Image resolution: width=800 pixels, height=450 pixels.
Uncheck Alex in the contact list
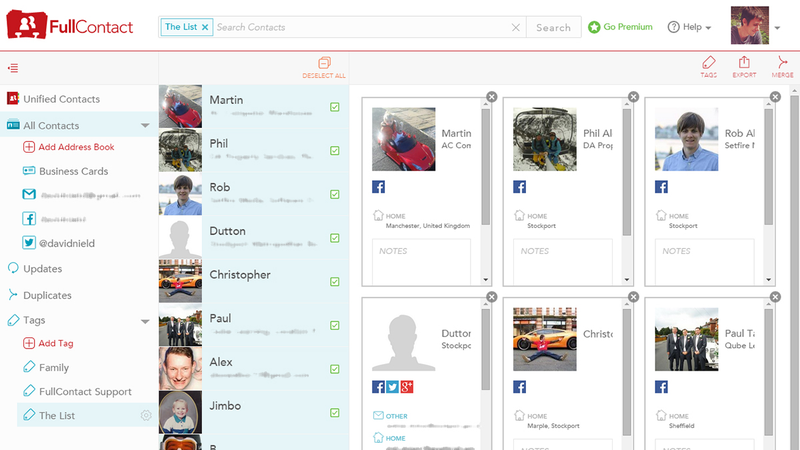[335, 369]
